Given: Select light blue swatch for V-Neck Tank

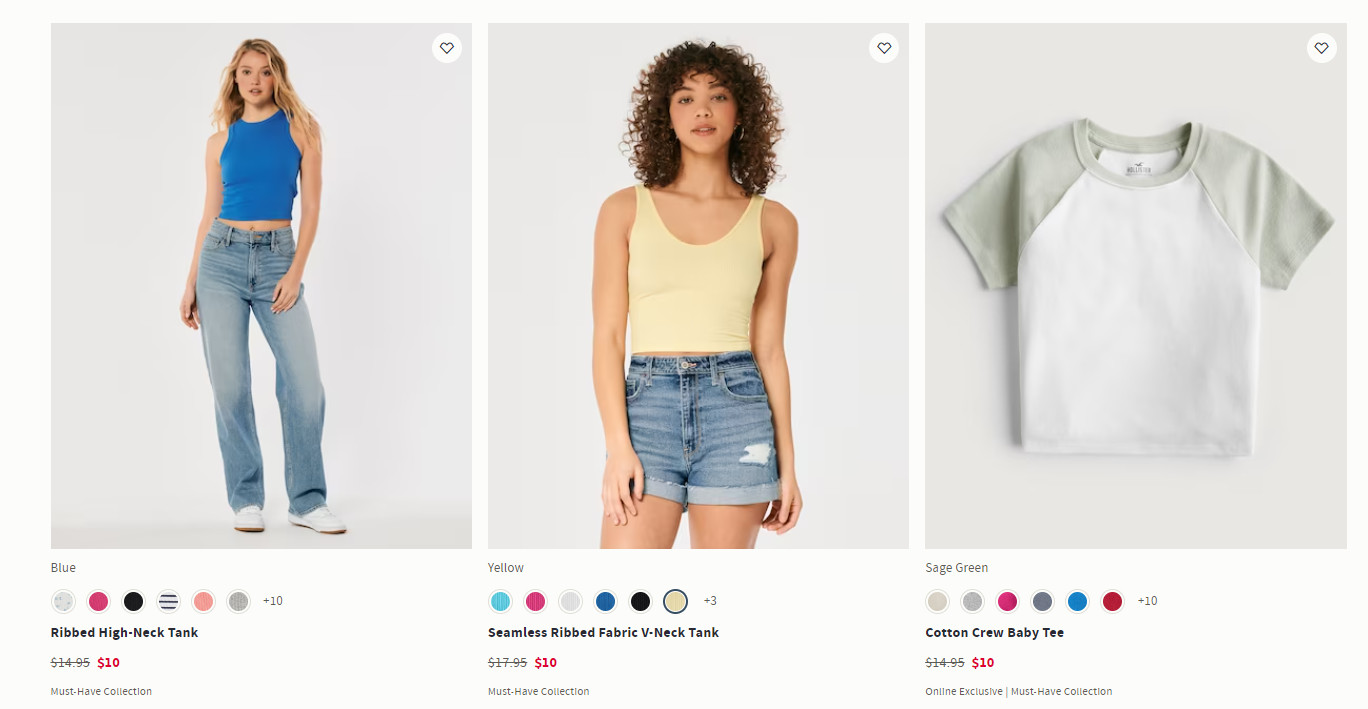Looking at the screenshot, I should 501,601.
